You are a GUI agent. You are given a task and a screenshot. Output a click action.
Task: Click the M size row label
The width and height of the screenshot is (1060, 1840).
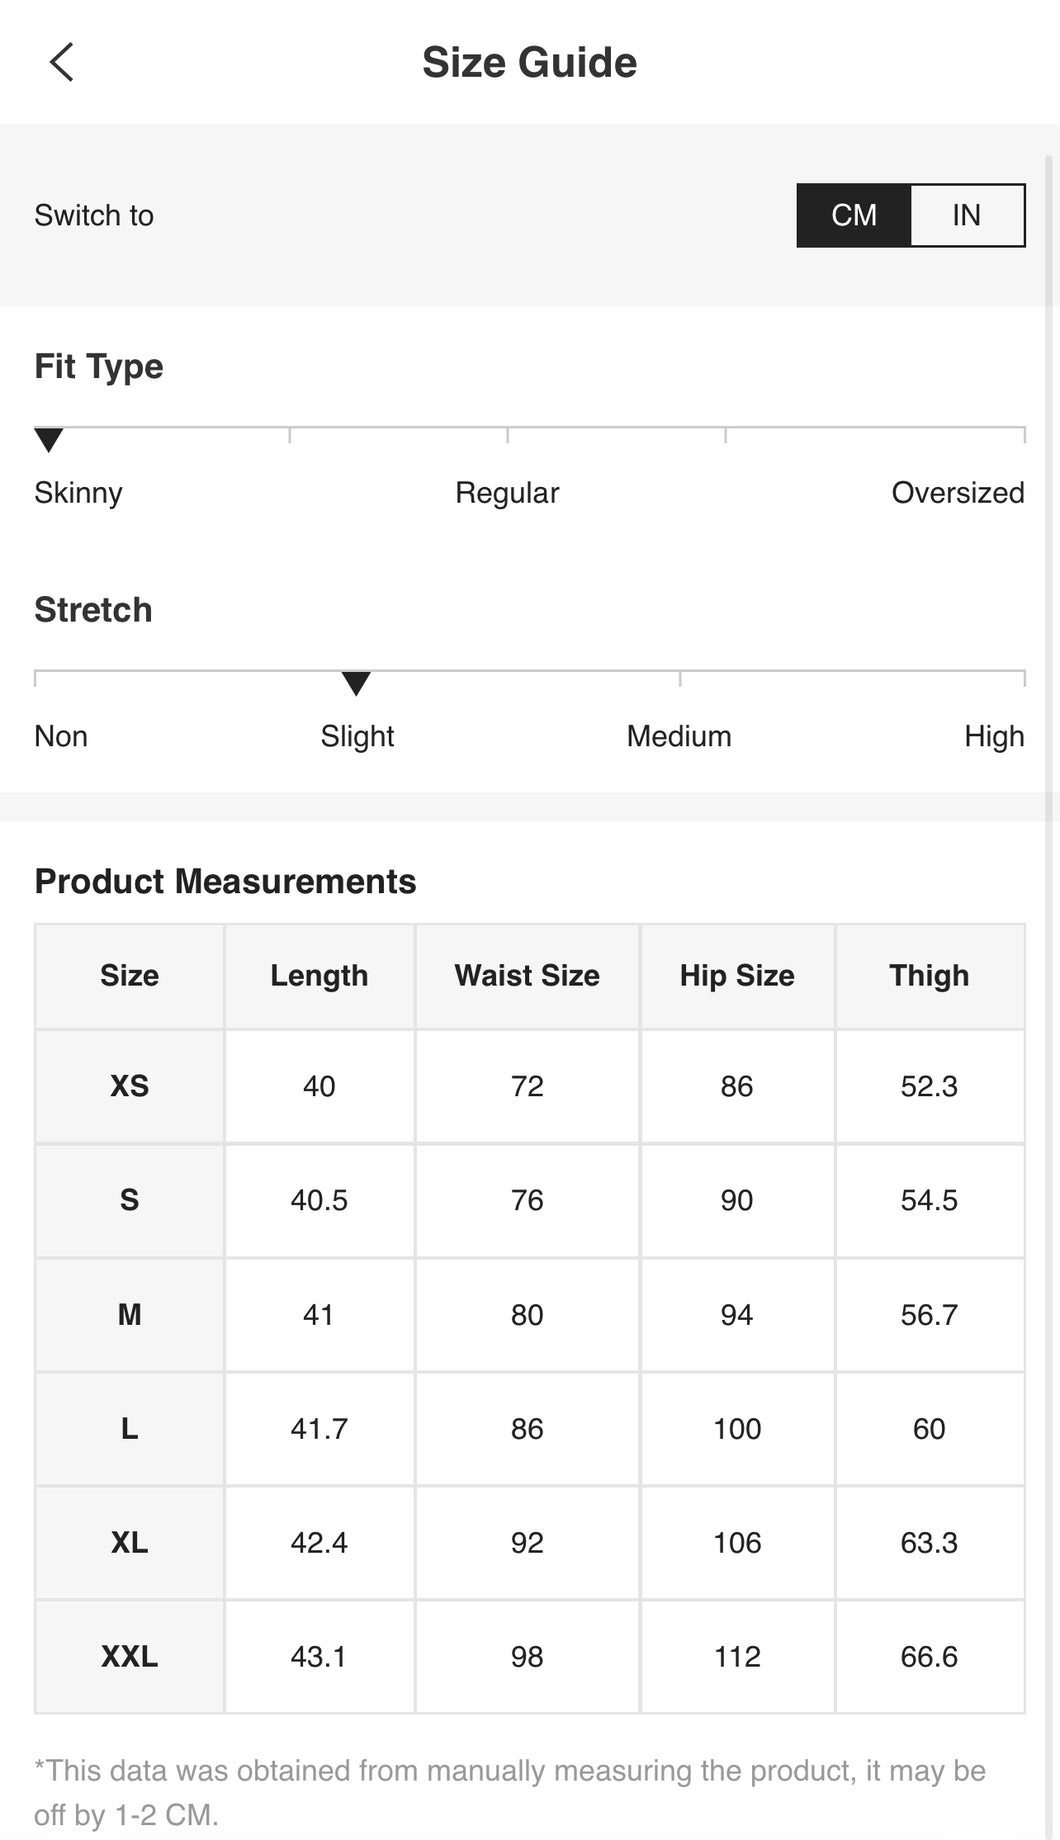point(130,1314)
